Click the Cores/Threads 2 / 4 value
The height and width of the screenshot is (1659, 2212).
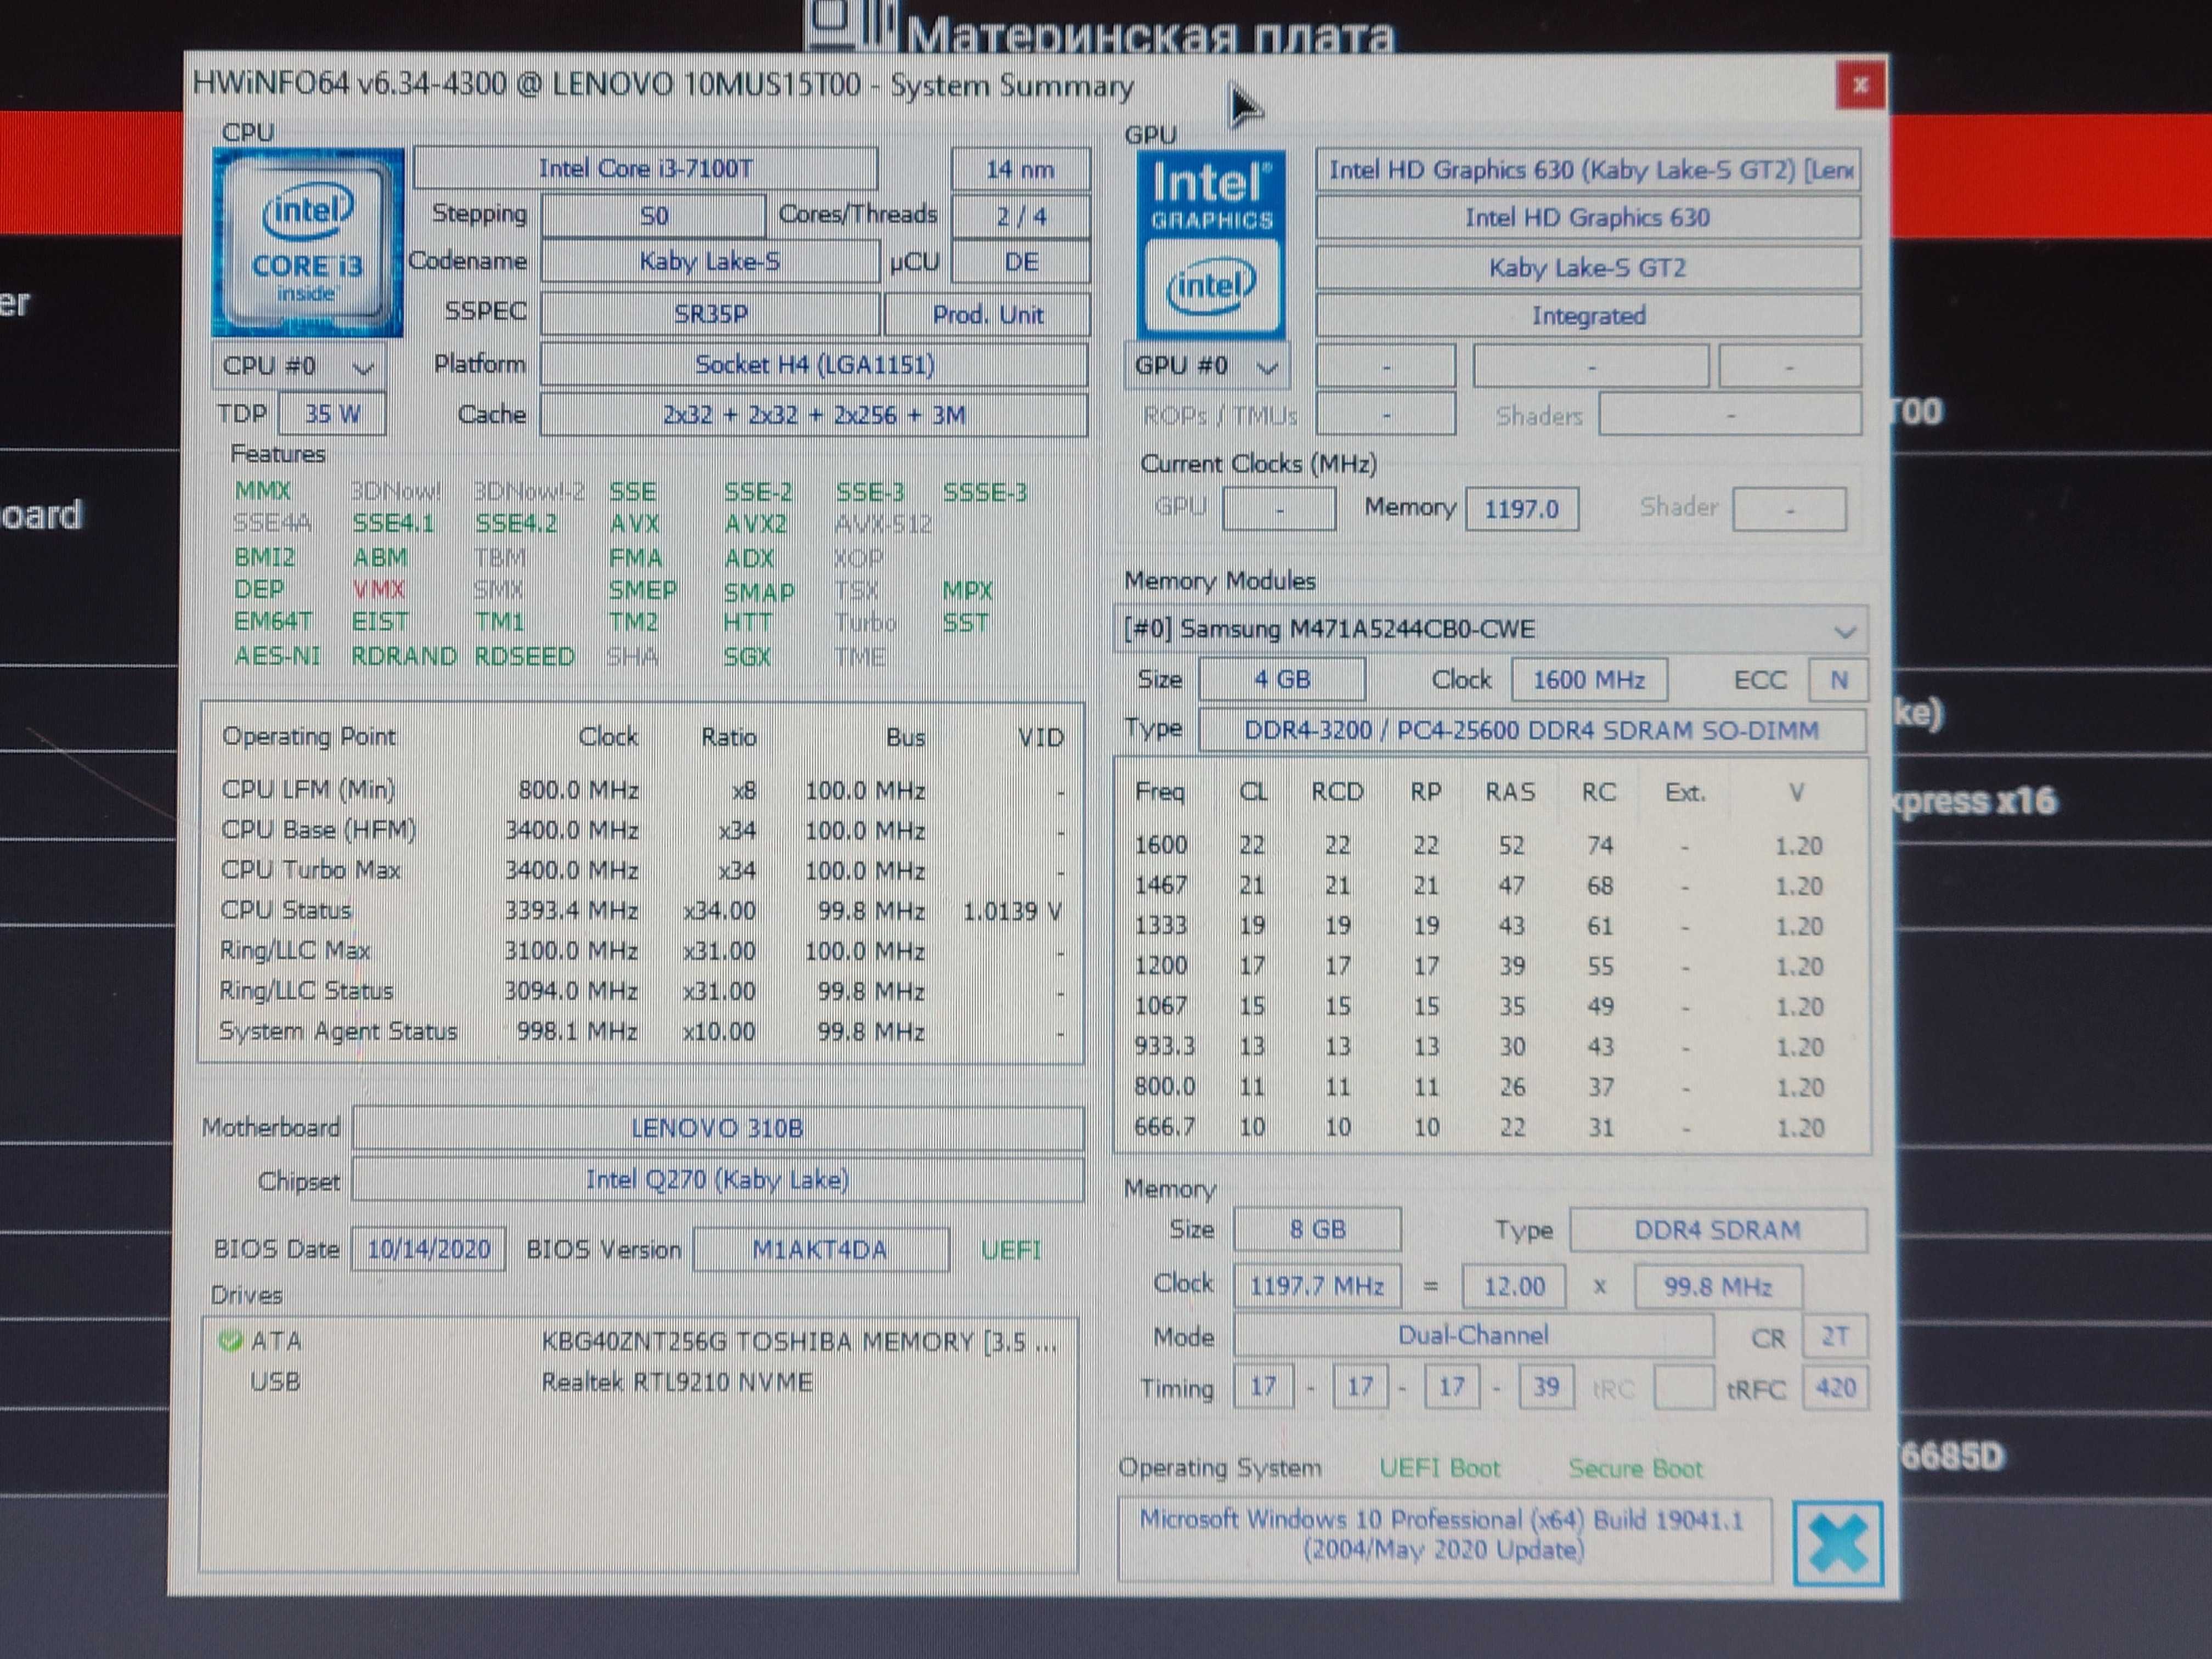1020,216
